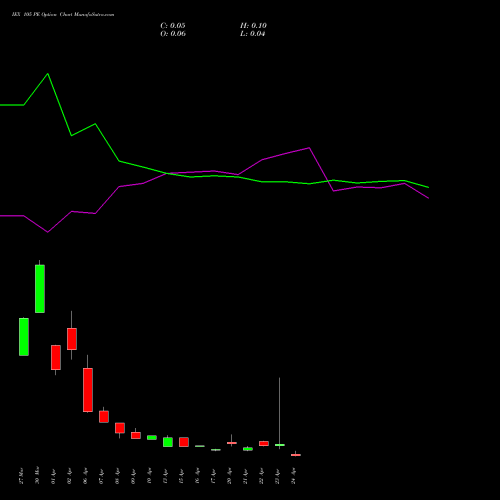The image size is (500, 500).
Task: Click the long upper wick on 23 Apr
Action: click(279, 411)
